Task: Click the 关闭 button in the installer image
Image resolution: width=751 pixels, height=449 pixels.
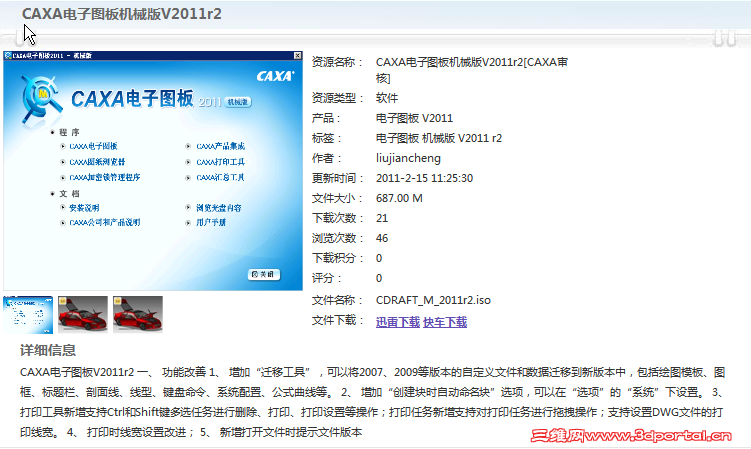Action: click(264, 274)
